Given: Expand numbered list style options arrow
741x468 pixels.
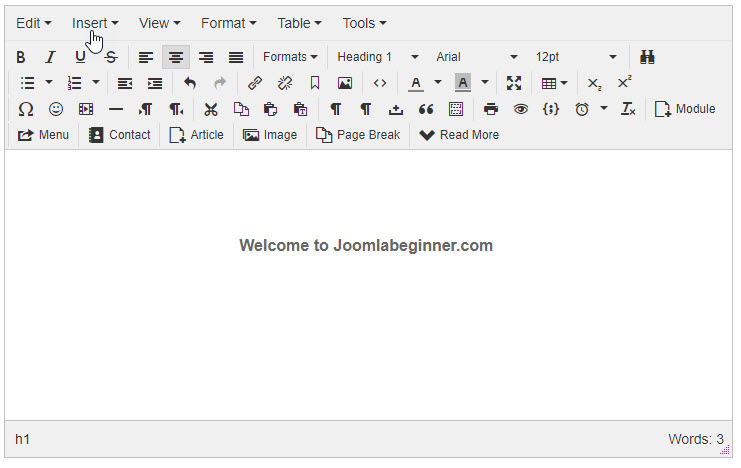Looking at the screenshot, I should [95, 83].
